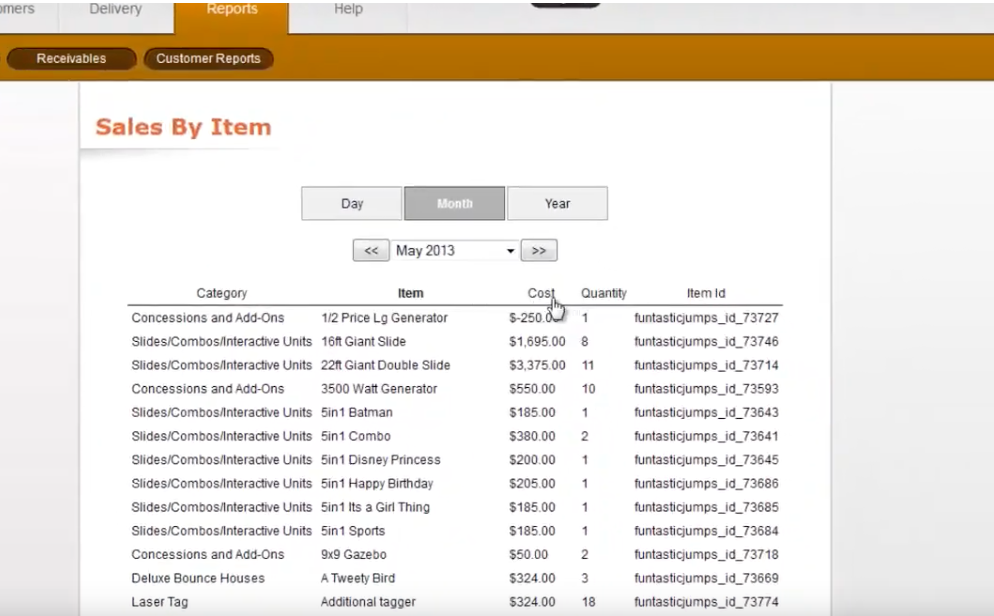This screenshot has width=994, height=616.
Task: Click the 9x9 Gazebo item
Action: tap(353, 555)
